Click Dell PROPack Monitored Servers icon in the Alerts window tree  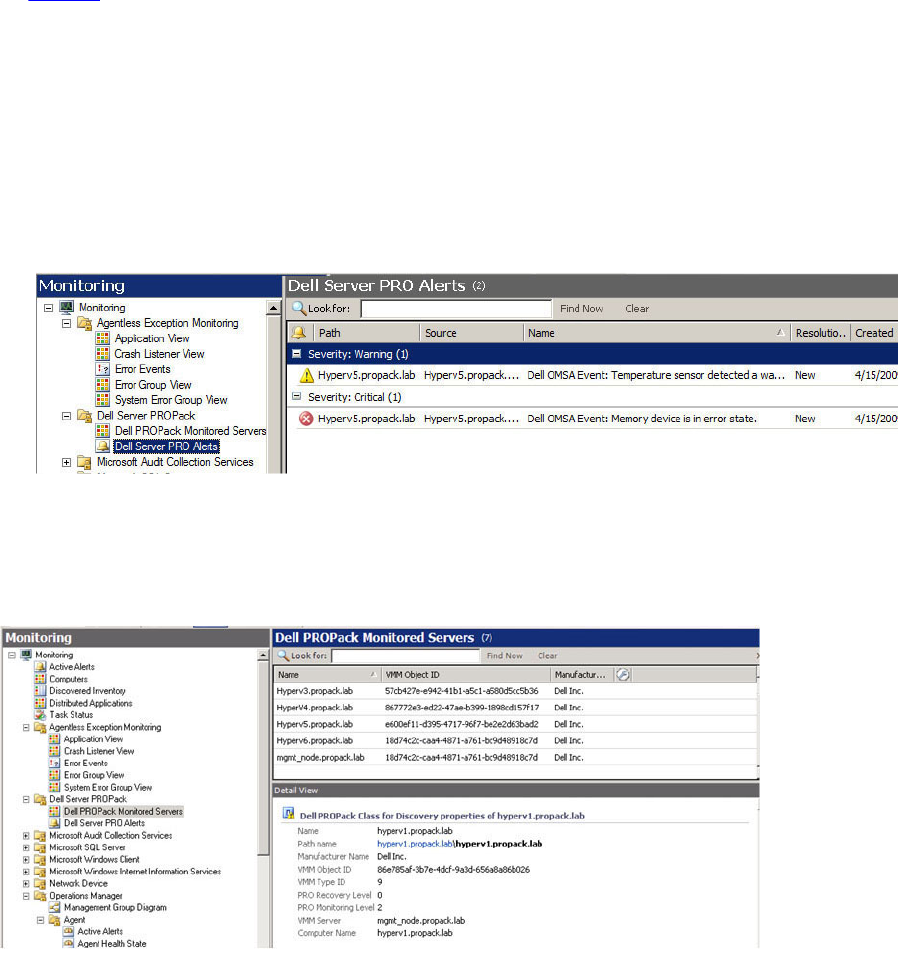click(102, 431)
